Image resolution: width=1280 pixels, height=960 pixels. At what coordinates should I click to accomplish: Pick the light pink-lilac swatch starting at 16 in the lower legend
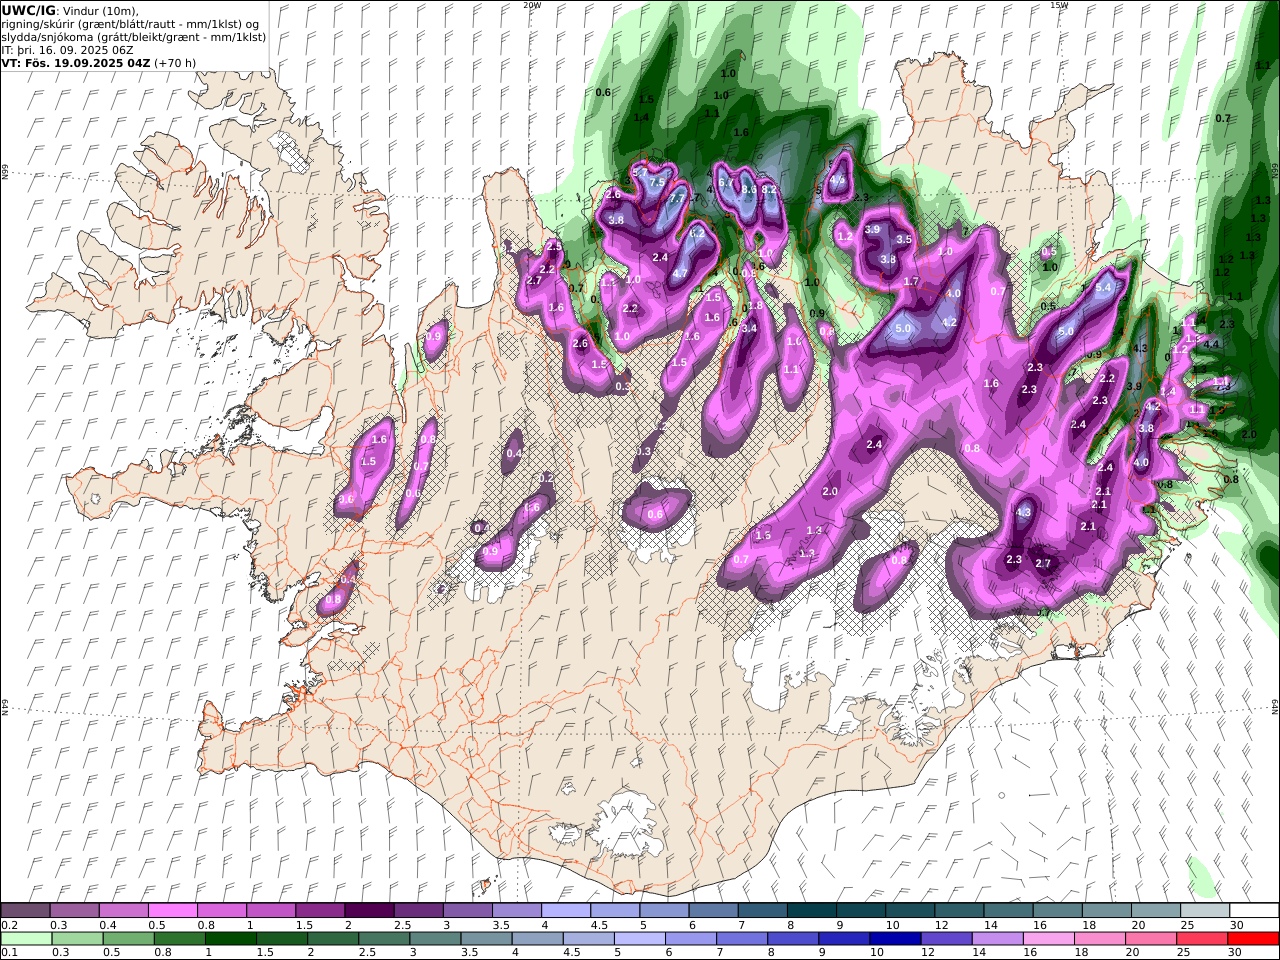[1049, 938]
